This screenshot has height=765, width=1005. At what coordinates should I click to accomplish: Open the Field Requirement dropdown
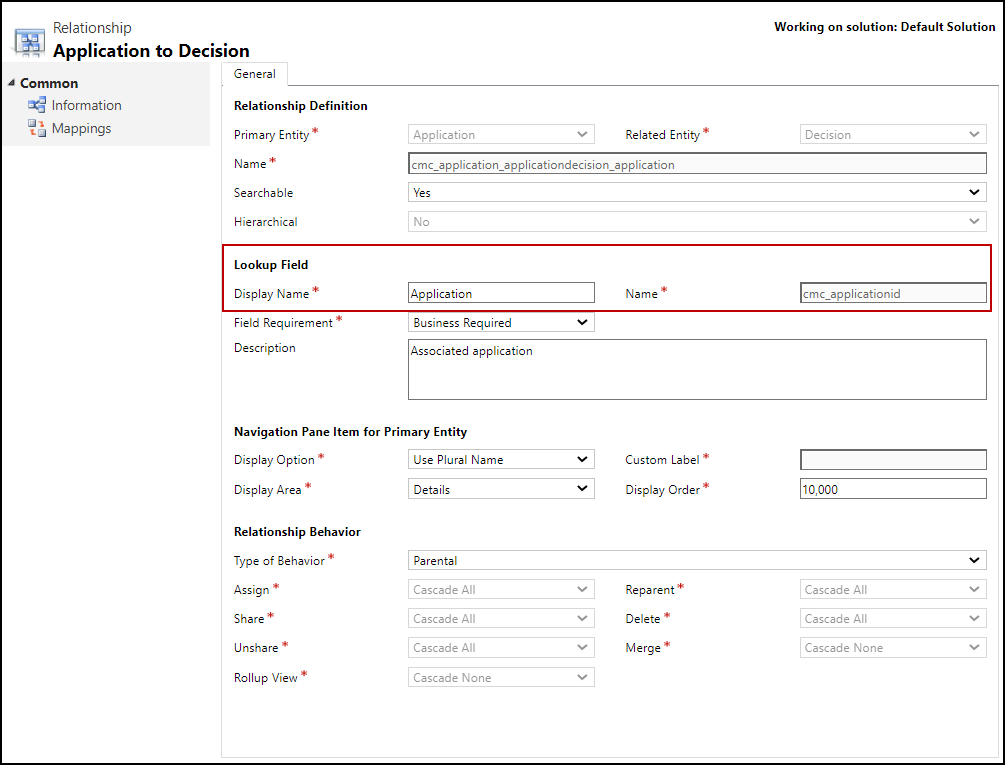pyautogui.click(x=501, y=323)
